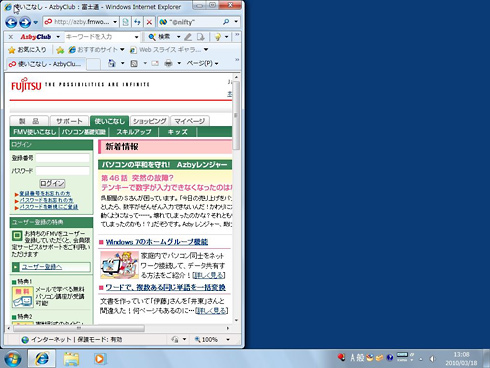Screen dimensions: 490x368
Task: Select the 使いこなし site tab
Action: (109, 121)
